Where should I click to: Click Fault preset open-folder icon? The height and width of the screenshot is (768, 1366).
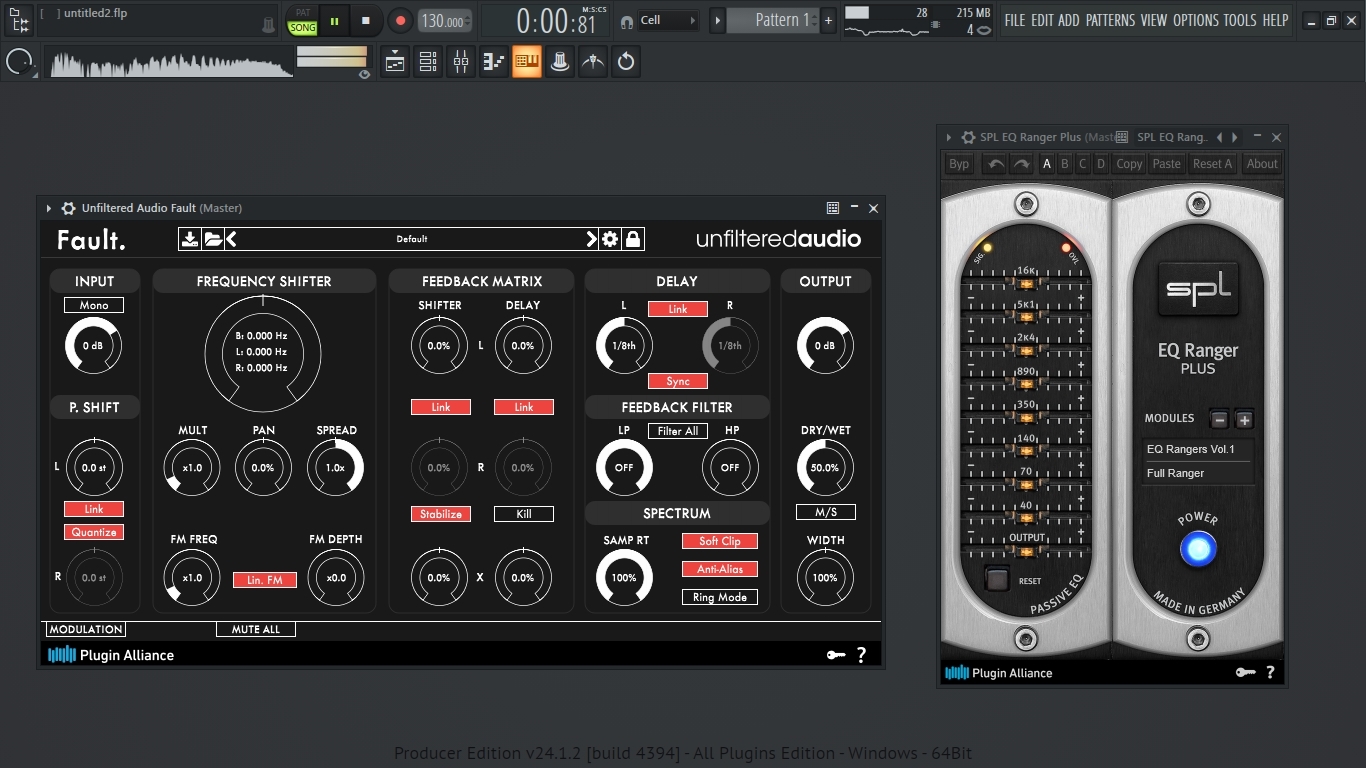pyautogui.click(x=213, y=239)
